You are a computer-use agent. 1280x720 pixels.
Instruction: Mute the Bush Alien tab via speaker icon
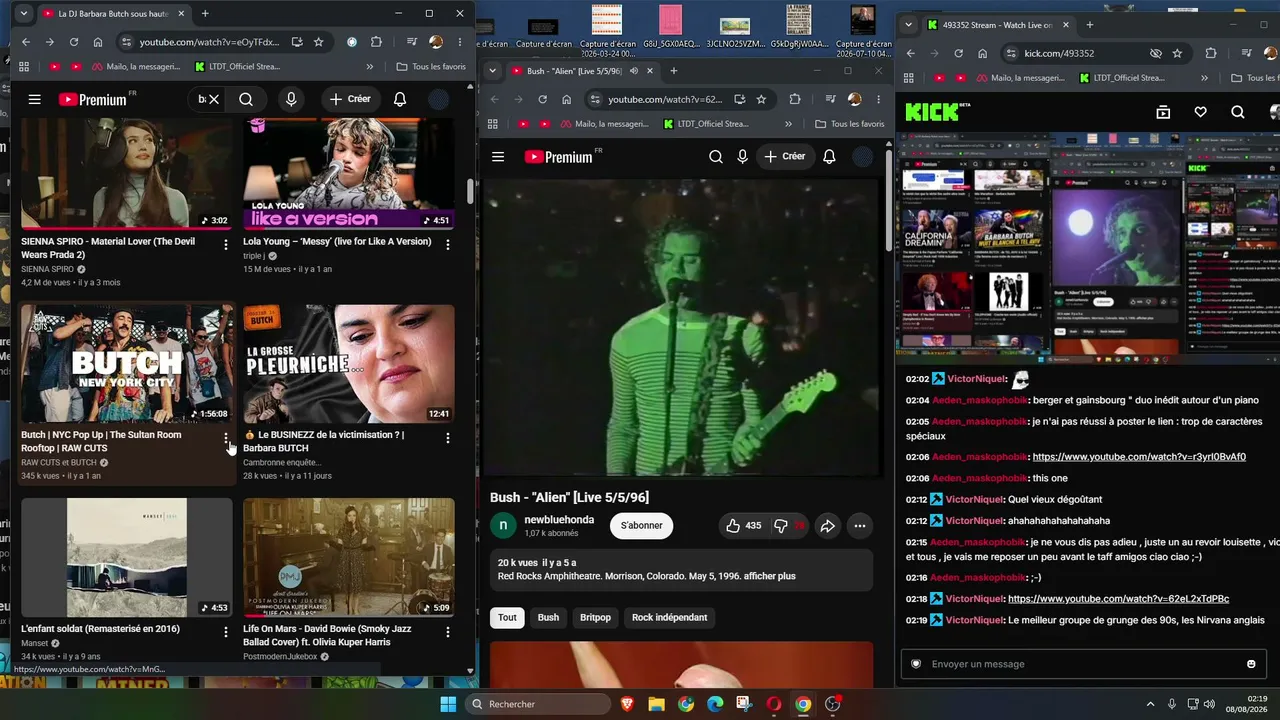coord(634,71)
